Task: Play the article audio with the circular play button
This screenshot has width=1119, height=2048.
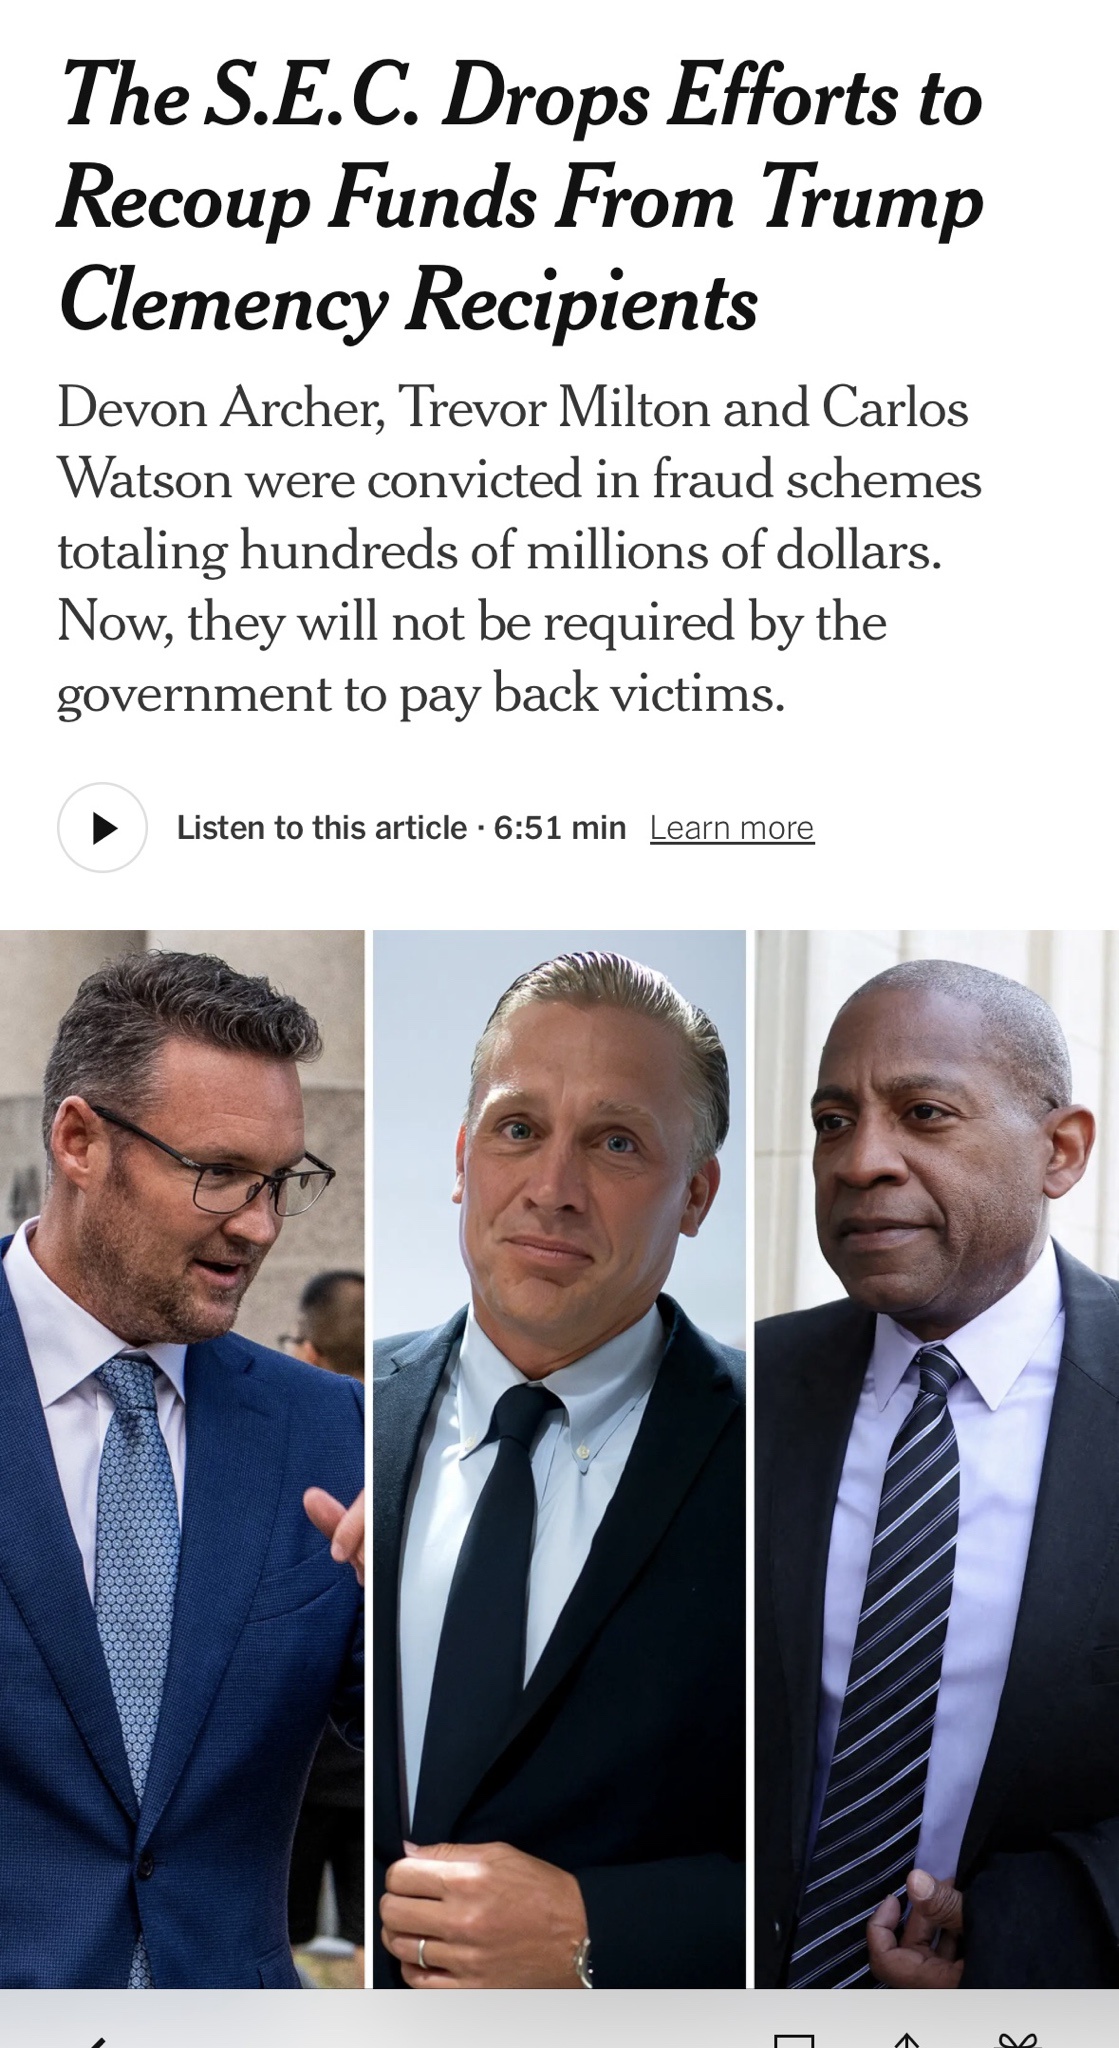Action: [102, 827]
